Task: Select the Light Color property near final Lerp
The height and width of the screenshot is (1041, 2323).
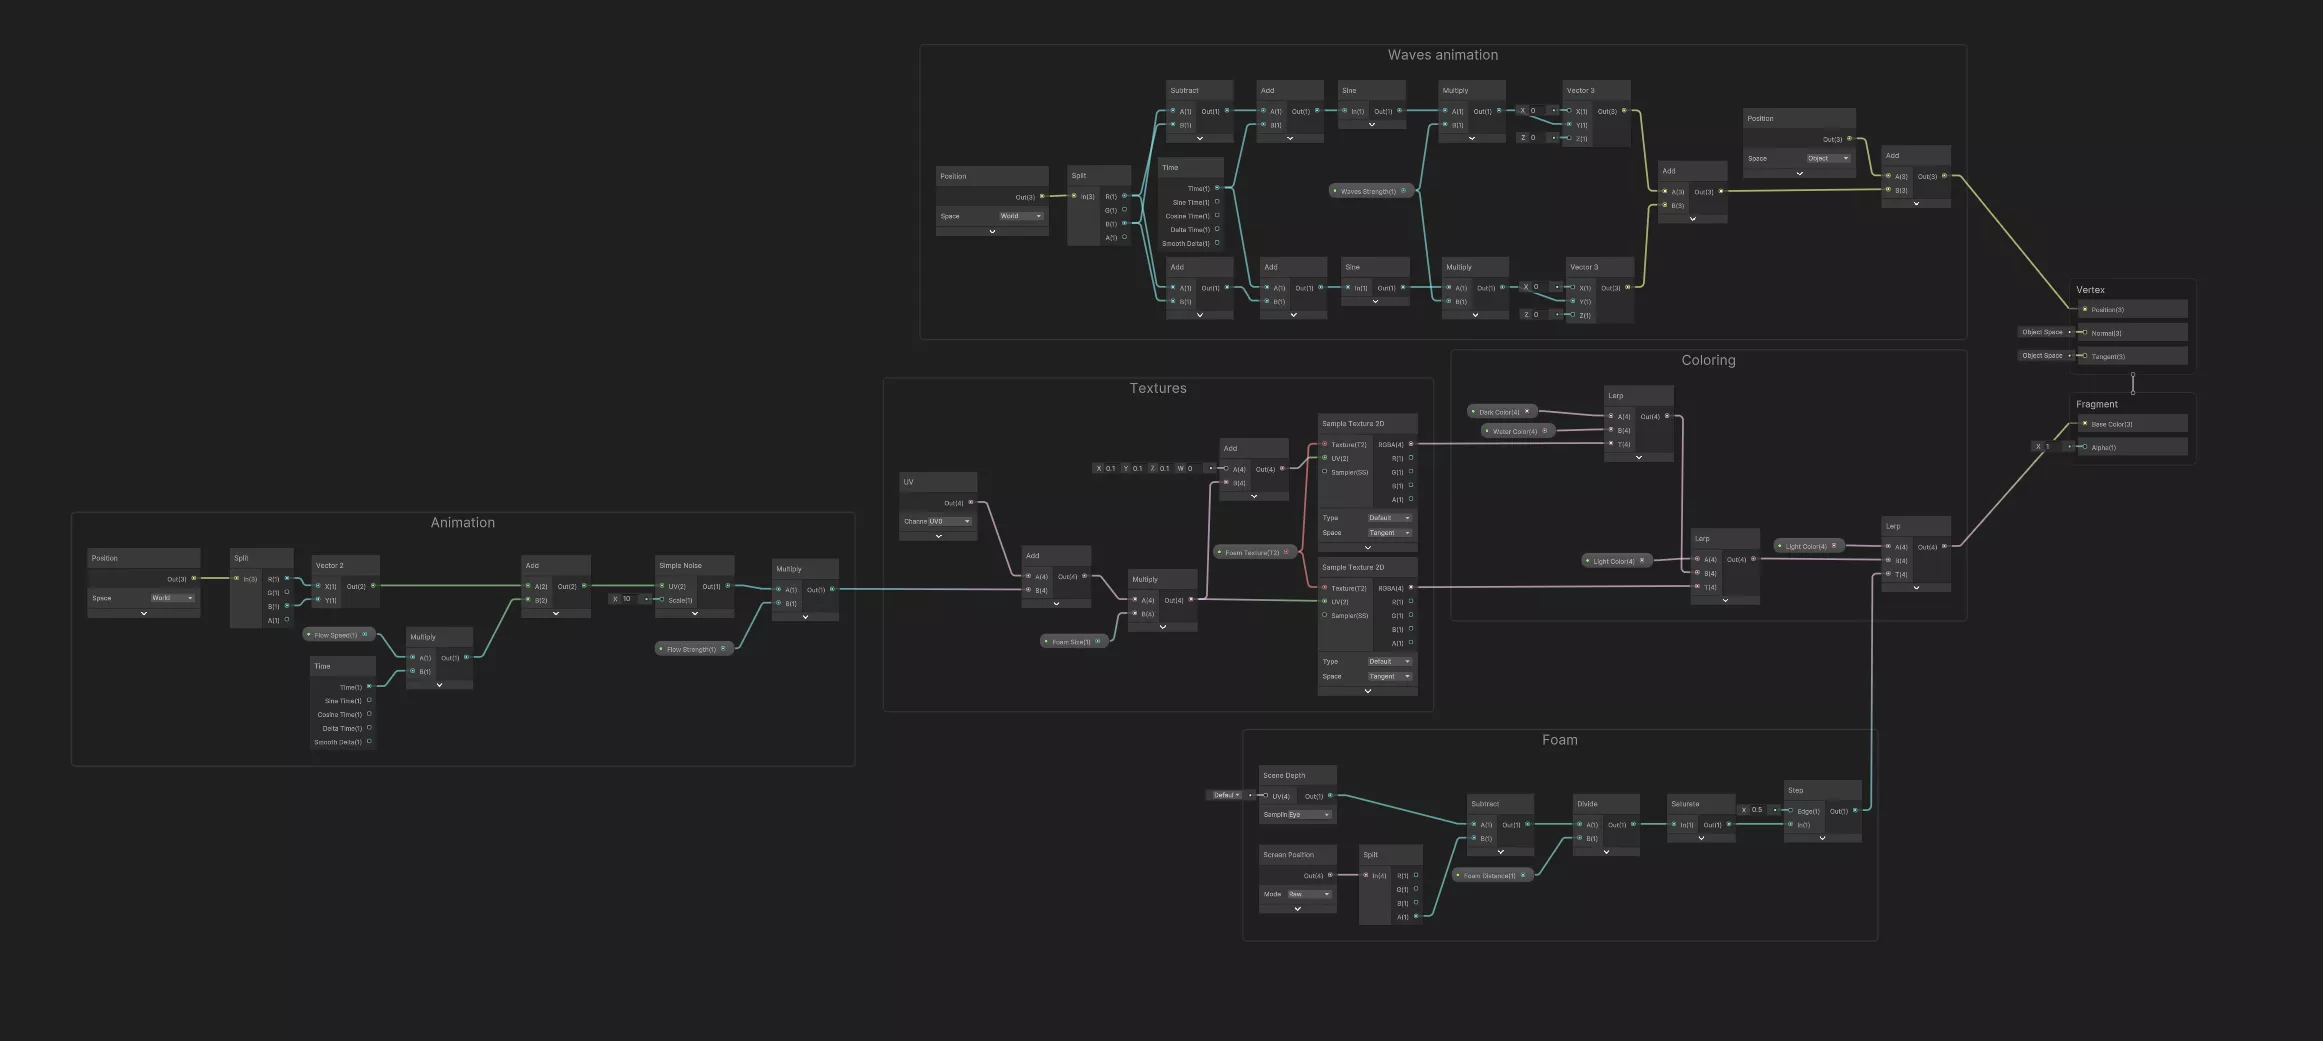Action: [1806, 546]
